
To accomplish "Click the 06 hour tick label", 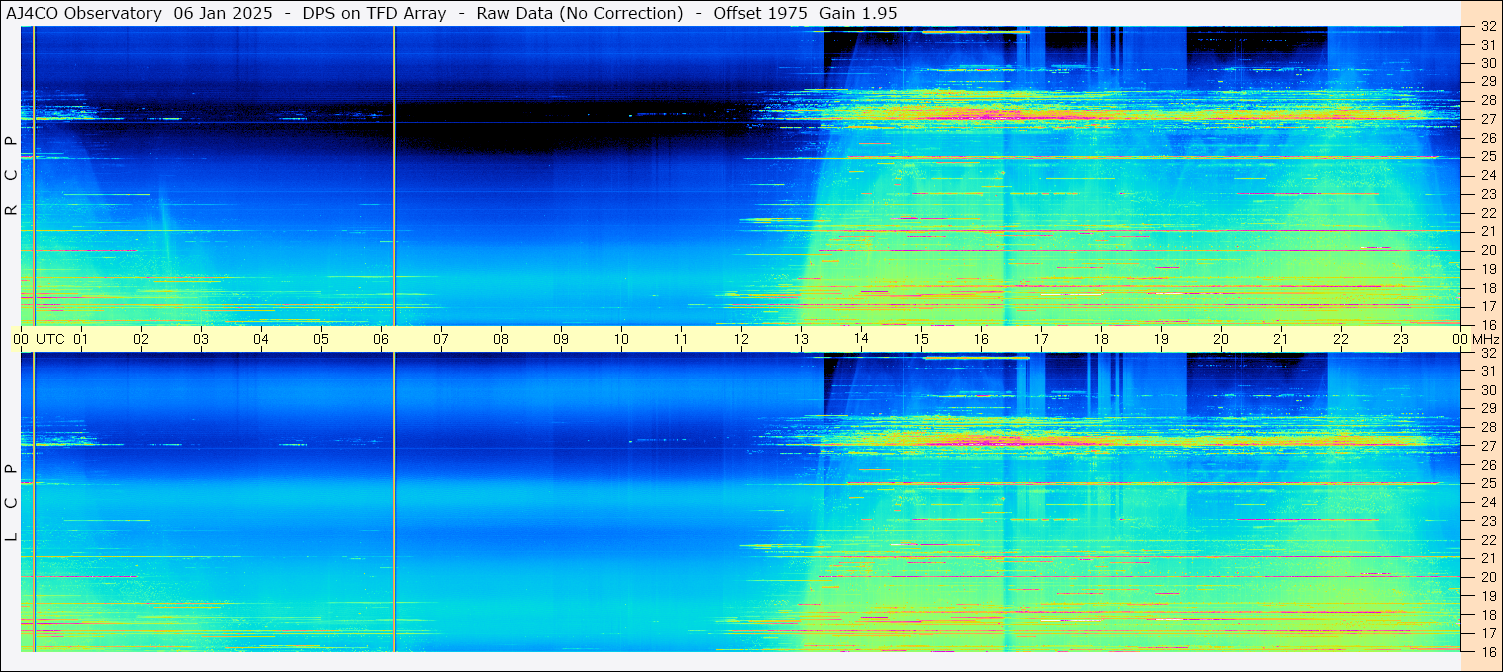I will pos(381,339).
